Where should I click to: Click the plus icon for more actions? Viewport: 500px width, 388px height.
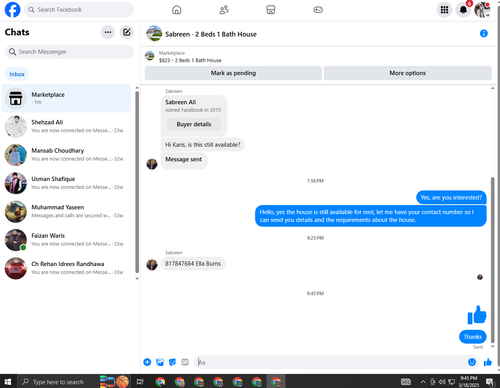(147, 362)
